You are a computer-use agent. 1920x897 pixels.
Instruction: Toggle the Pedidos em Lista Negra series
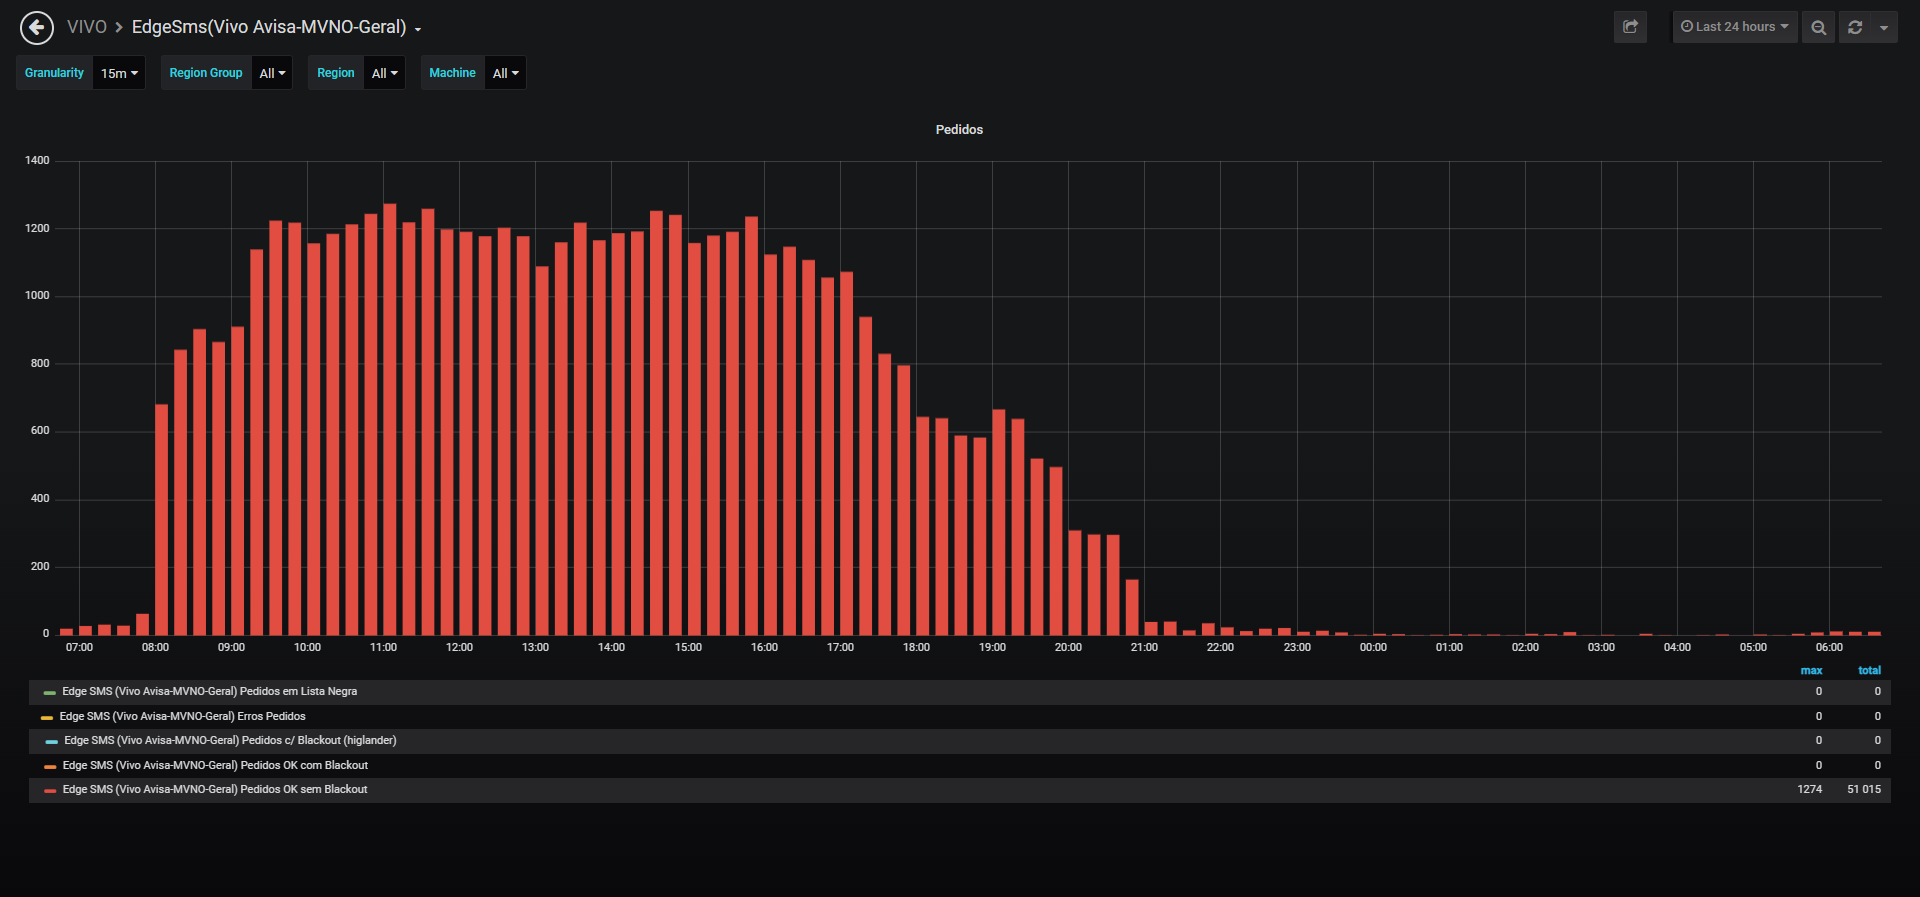point(209,692)
